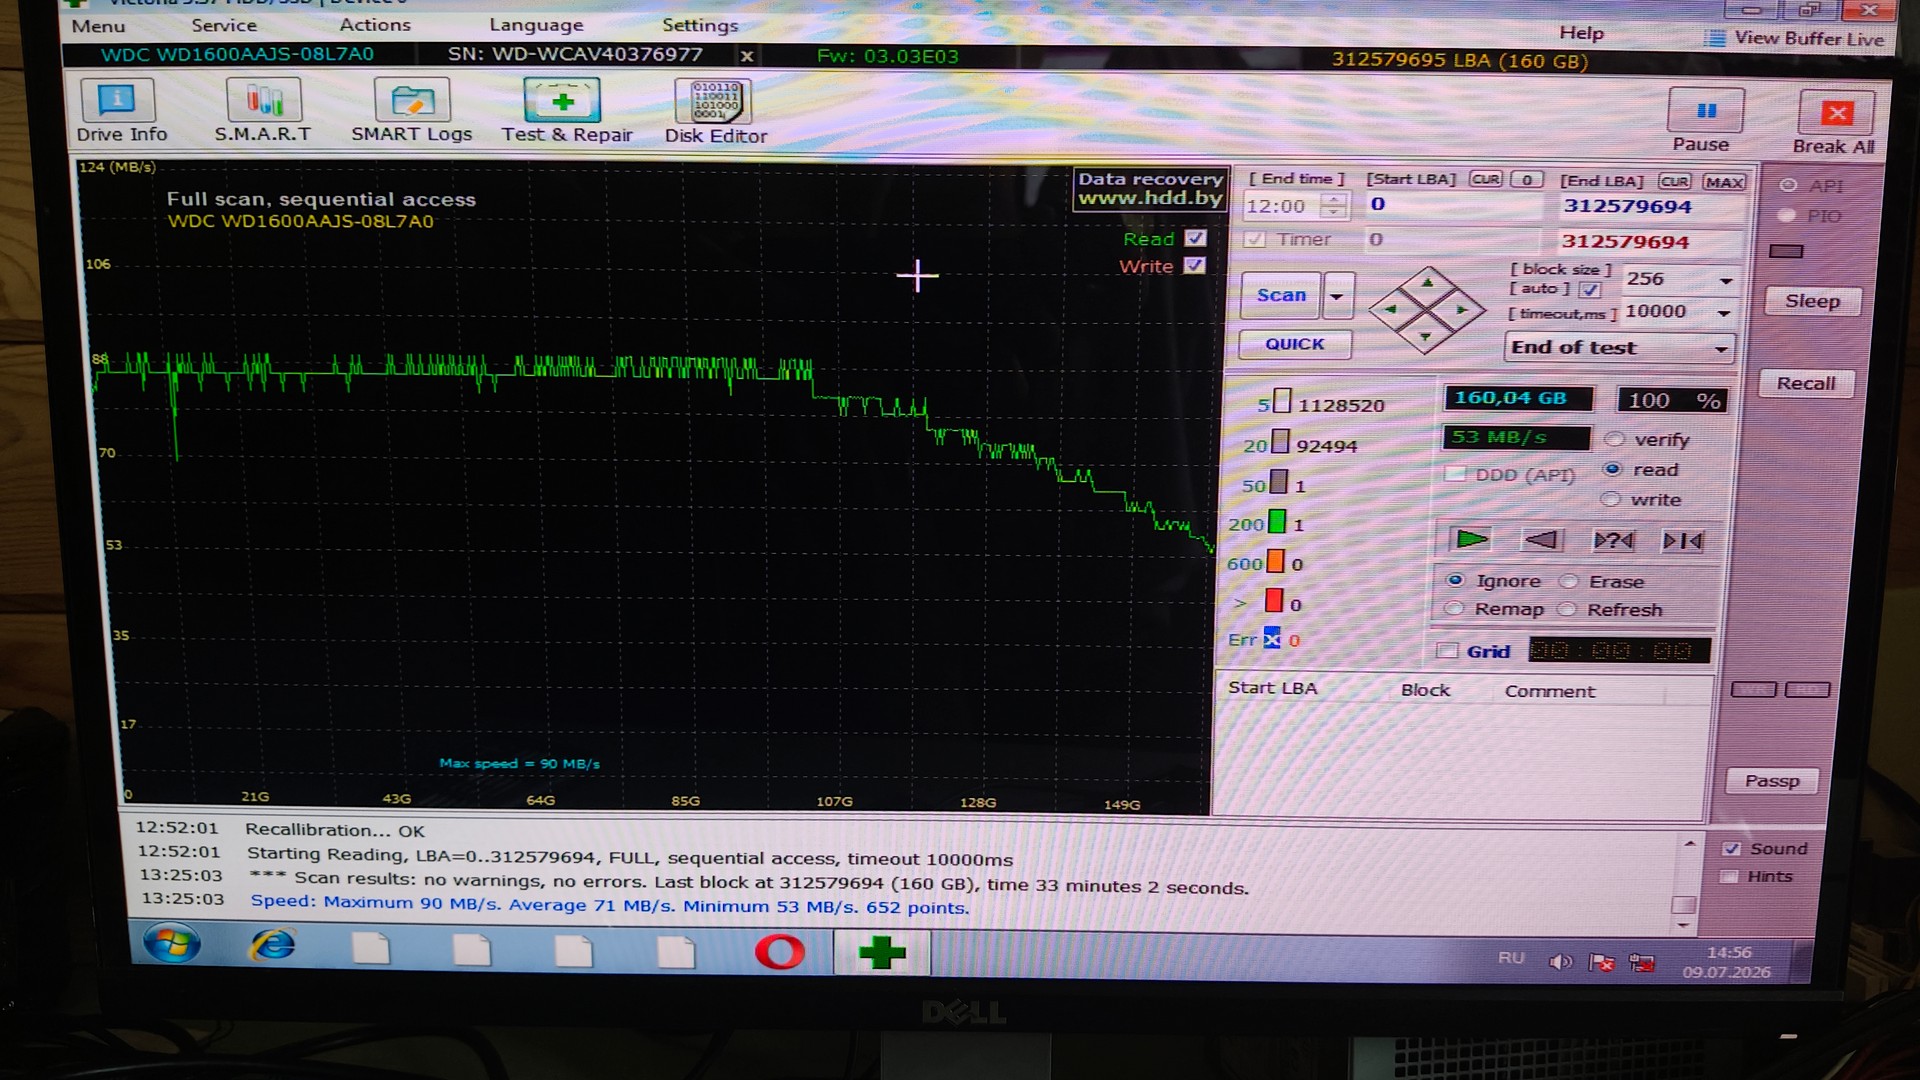
Task: Open the S.M.A.R.T attributes view
Action: [263, 111]
